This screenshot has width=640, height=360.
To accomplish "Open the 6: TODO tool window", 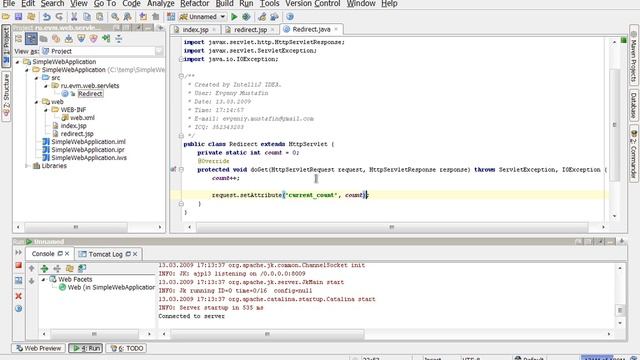I will point(127,348).
